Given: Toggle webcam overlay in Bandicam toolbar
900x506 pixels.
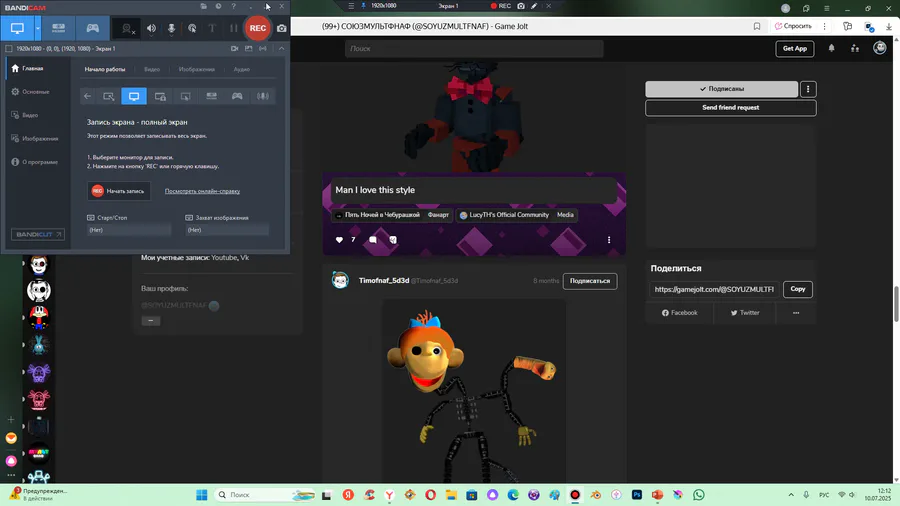Looking at the screenshot, I should (x=127, y=28).
